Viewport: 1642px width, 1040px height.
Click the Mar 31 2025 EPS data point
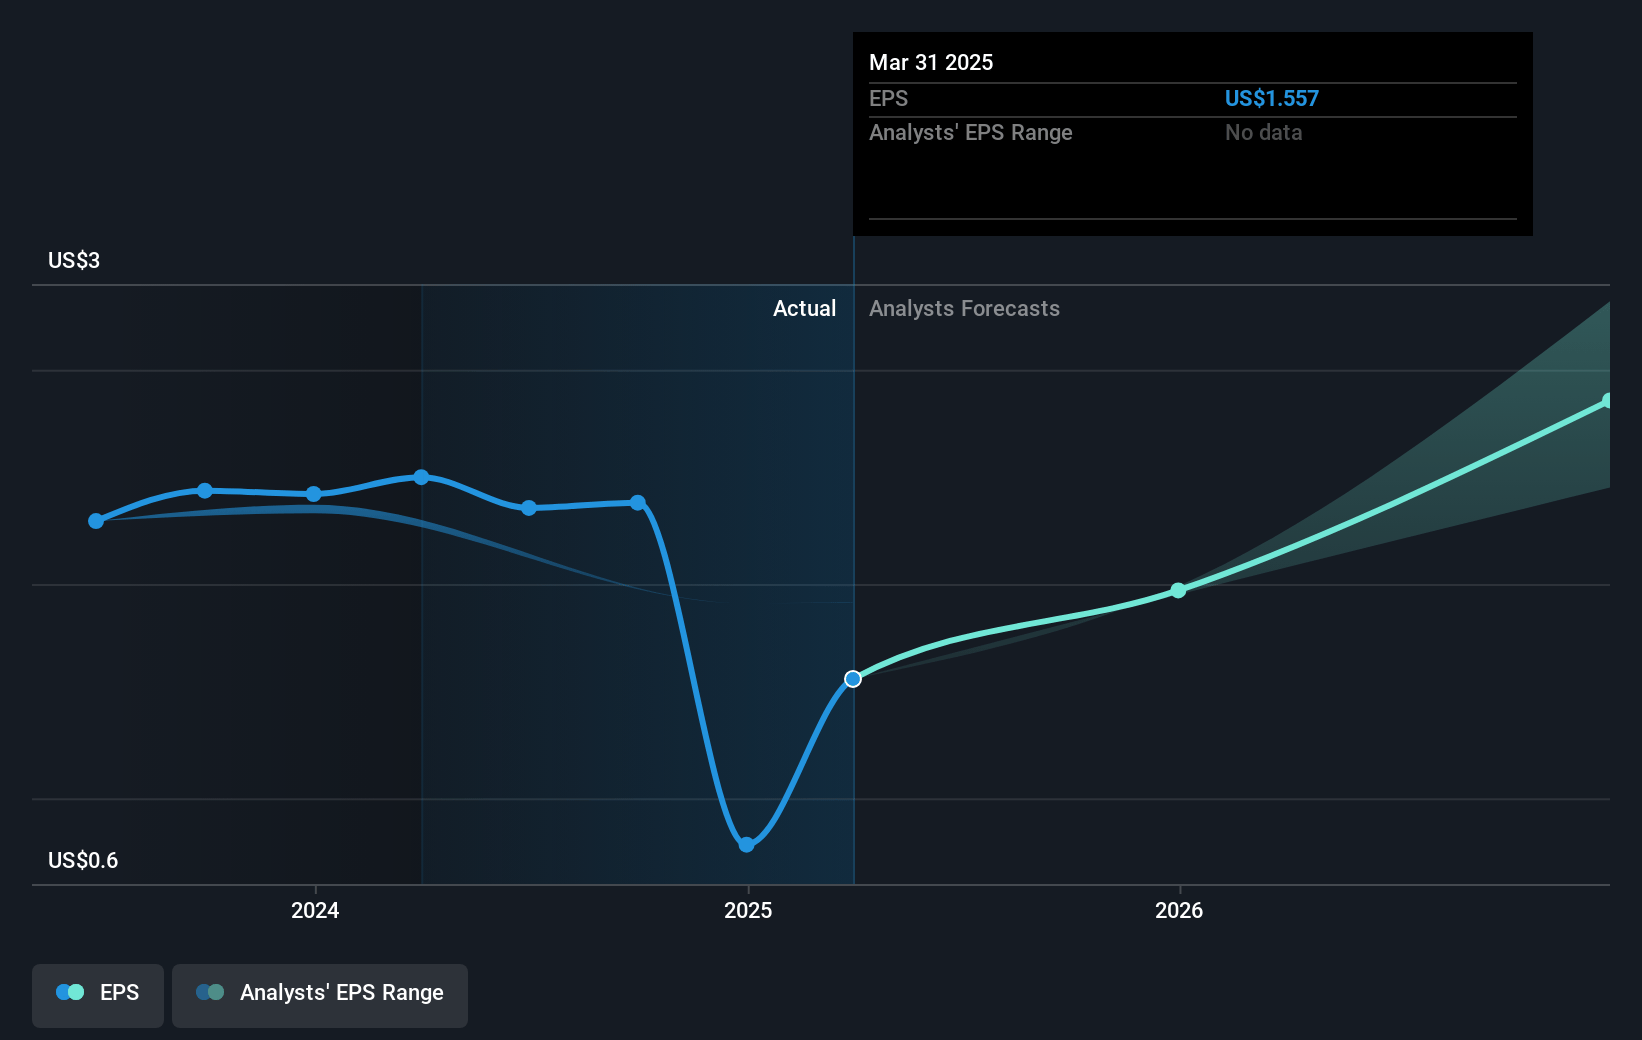[x=853, y=679]
